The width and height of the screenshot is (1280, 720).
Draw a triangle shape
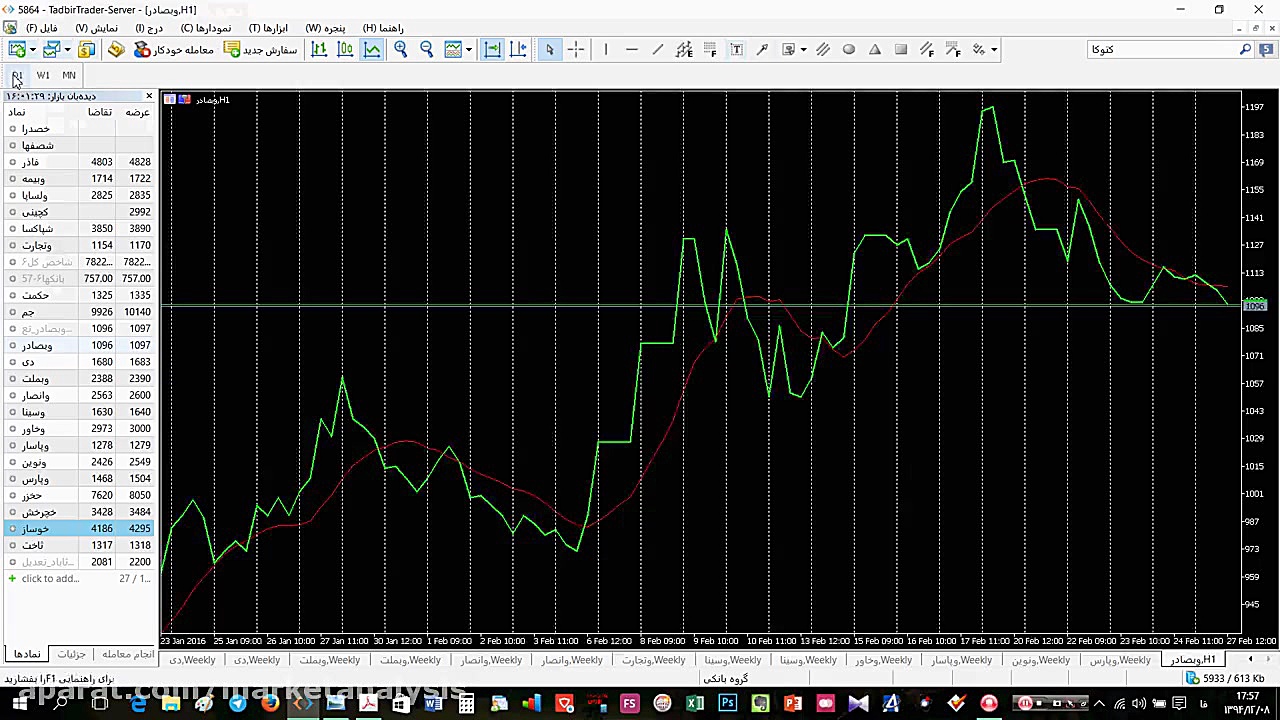(875, 49)
